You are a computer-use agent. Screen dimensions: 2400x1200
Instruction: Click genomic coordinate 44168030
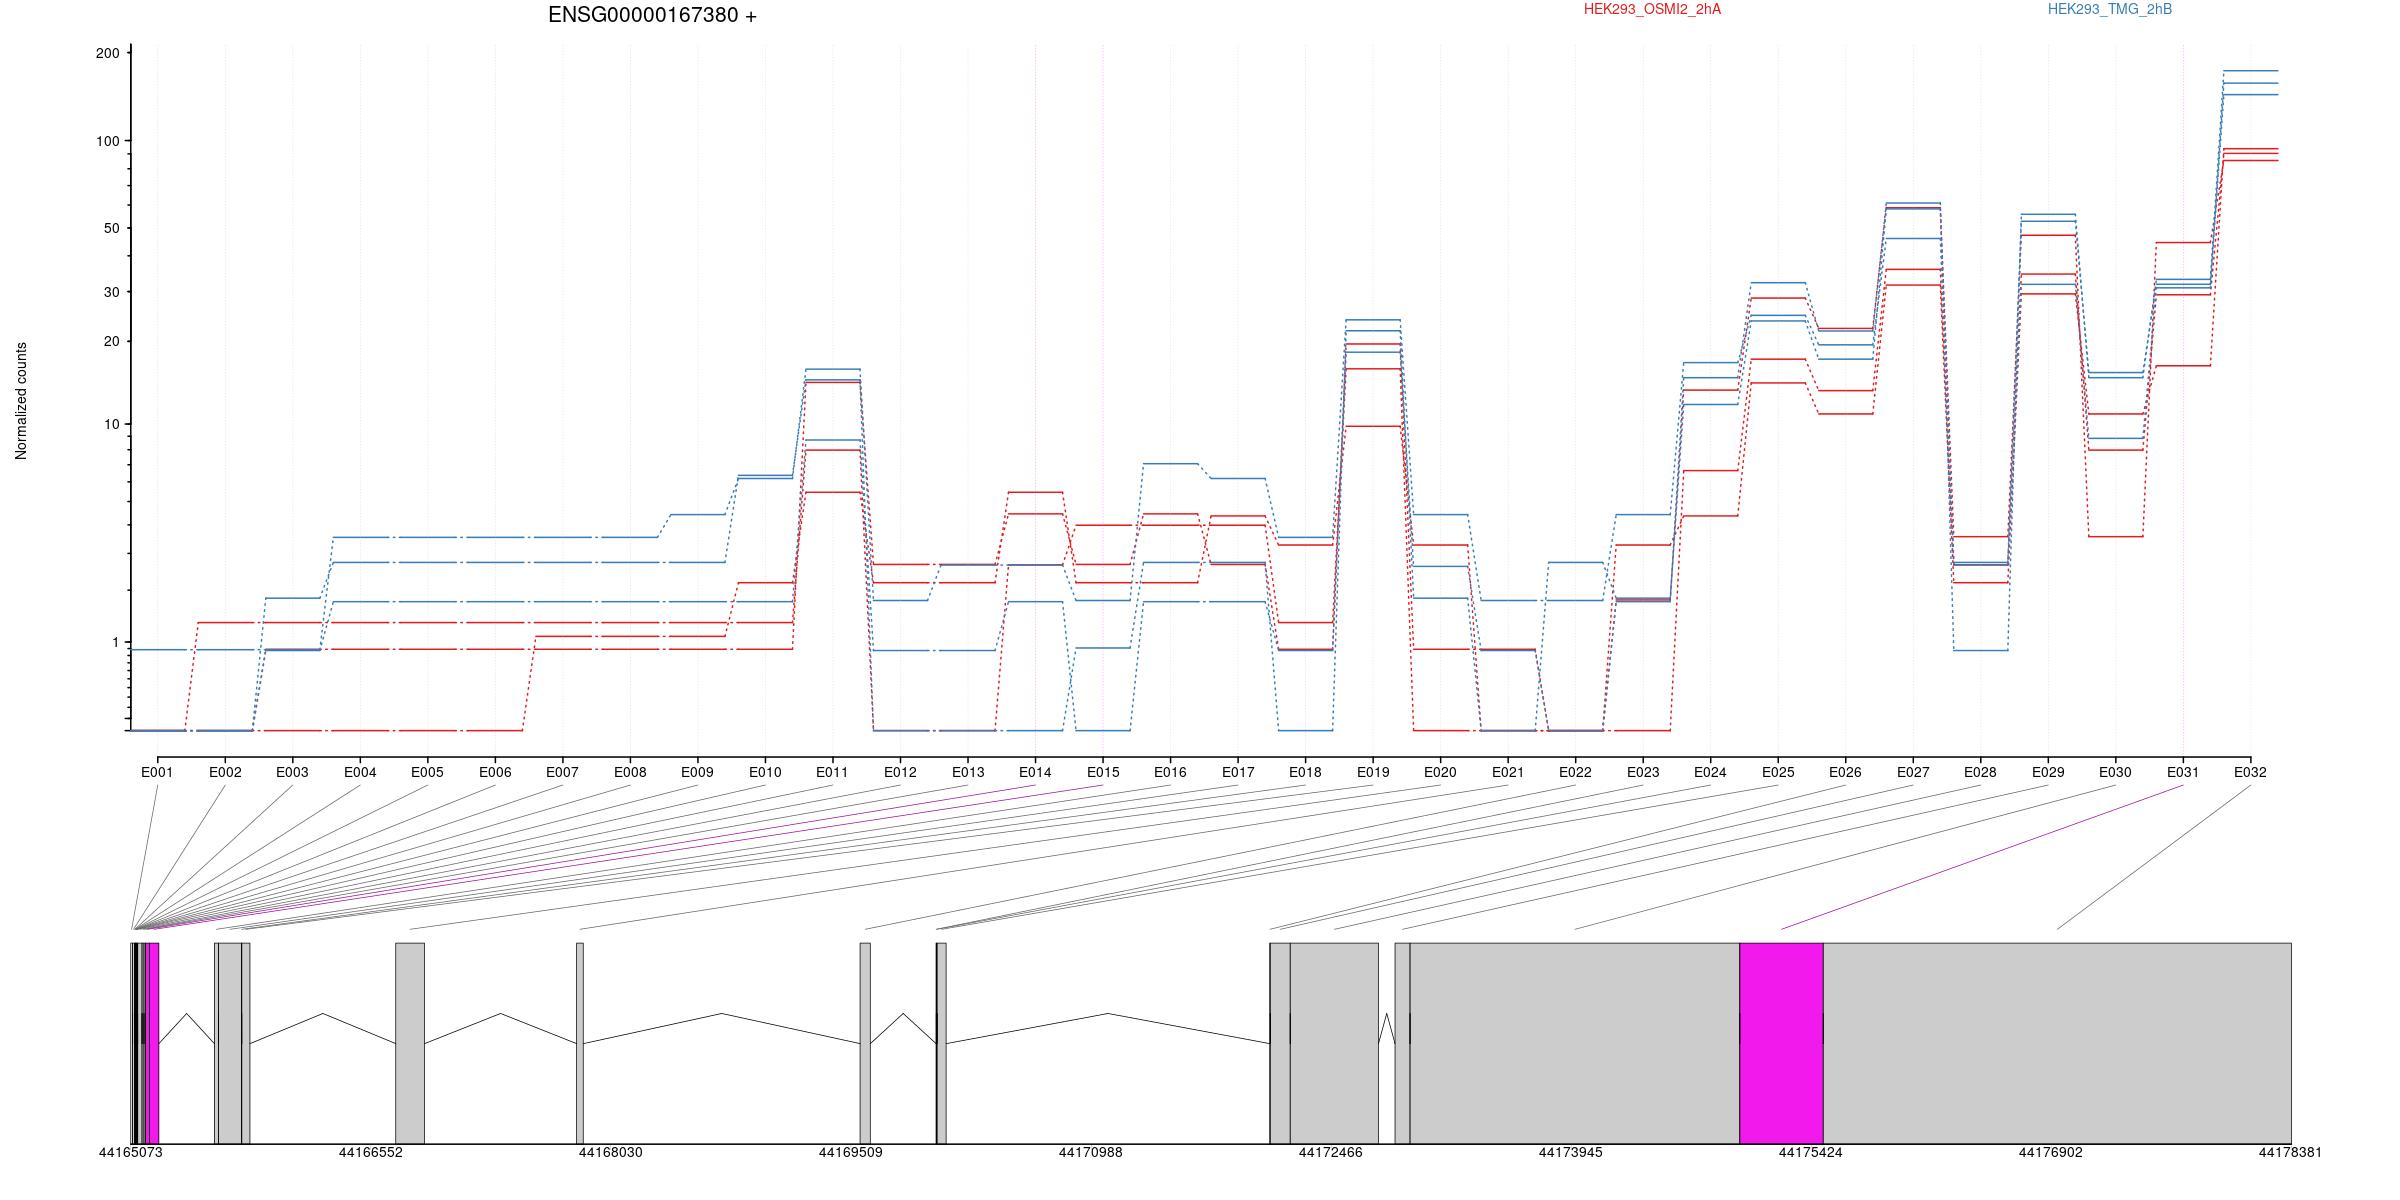coord(611,1152)
